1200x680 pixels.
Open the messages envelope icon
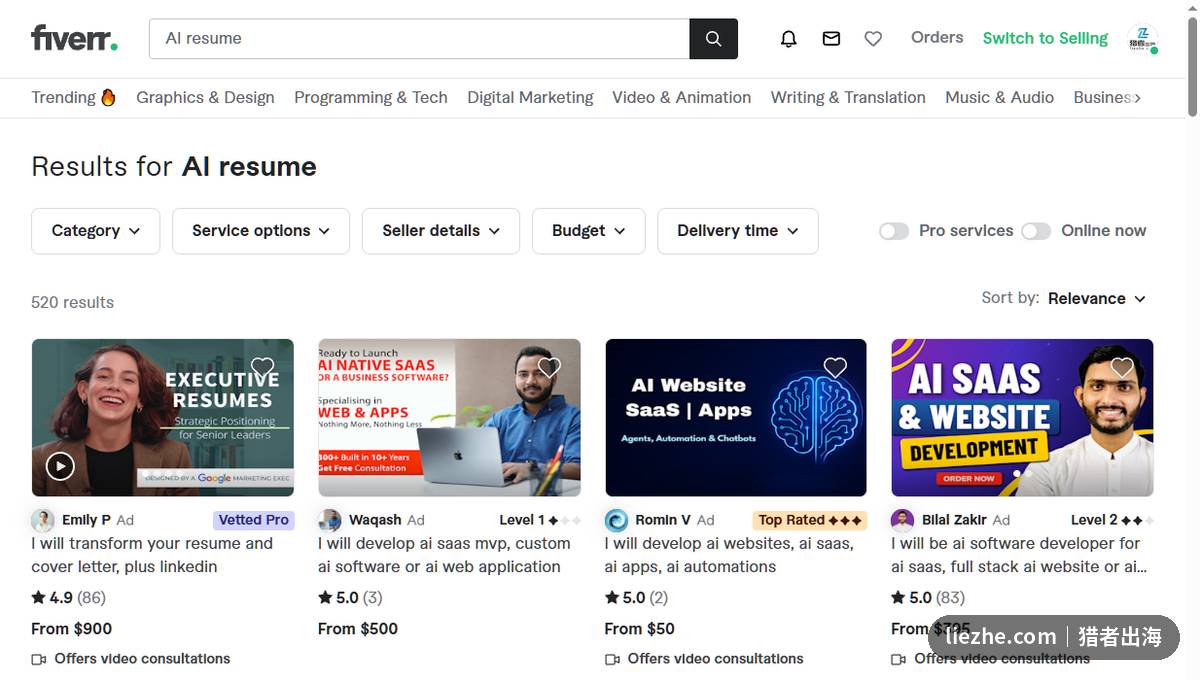[x=831, y=38]
